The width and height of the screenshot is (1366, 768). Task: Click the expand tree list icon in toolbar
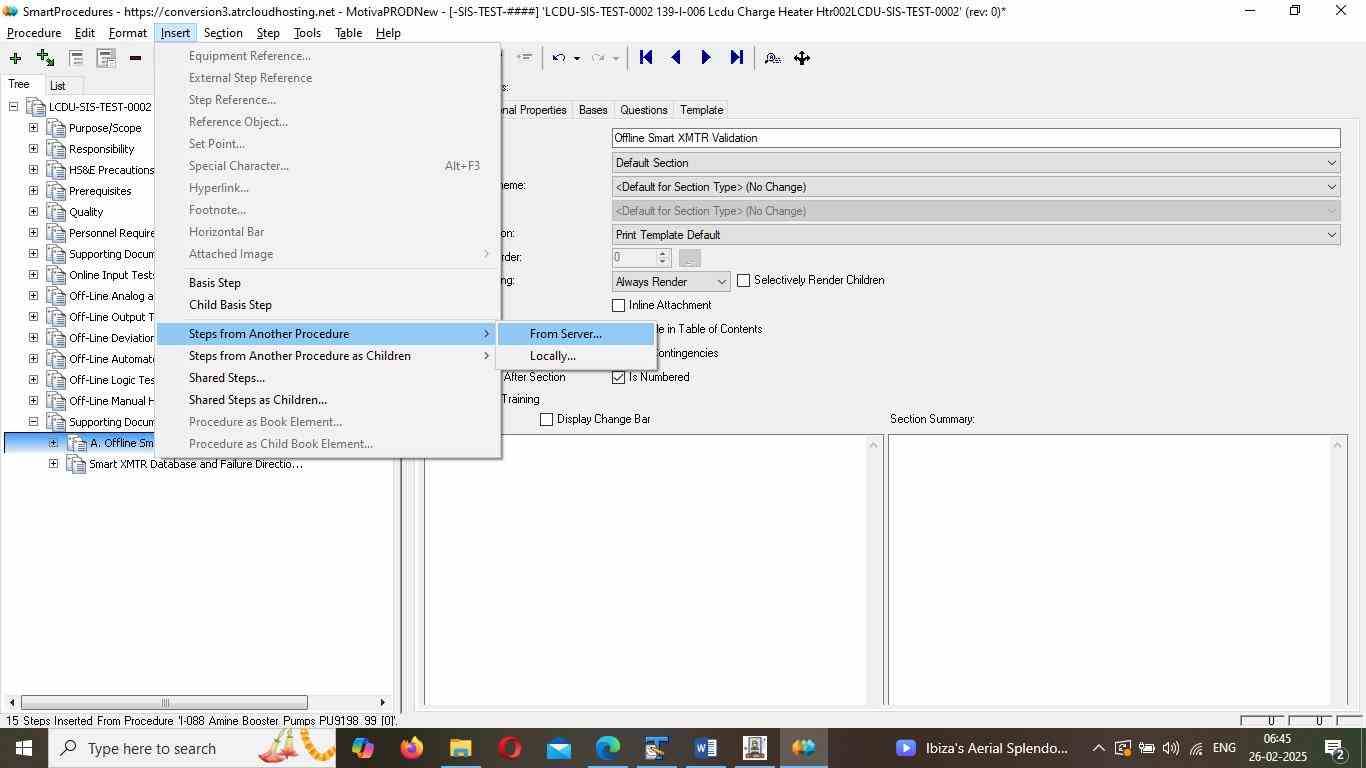click(105, 58)
